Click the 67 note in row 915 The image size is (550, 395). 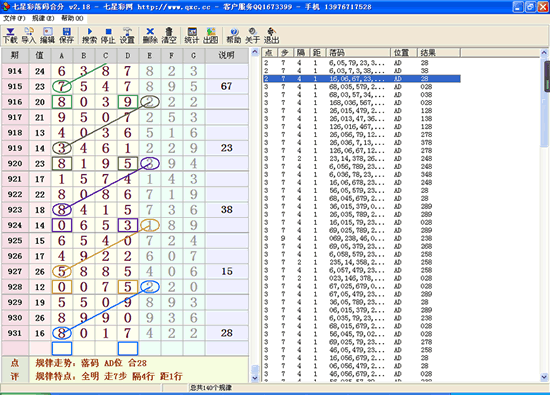point(227,86)
